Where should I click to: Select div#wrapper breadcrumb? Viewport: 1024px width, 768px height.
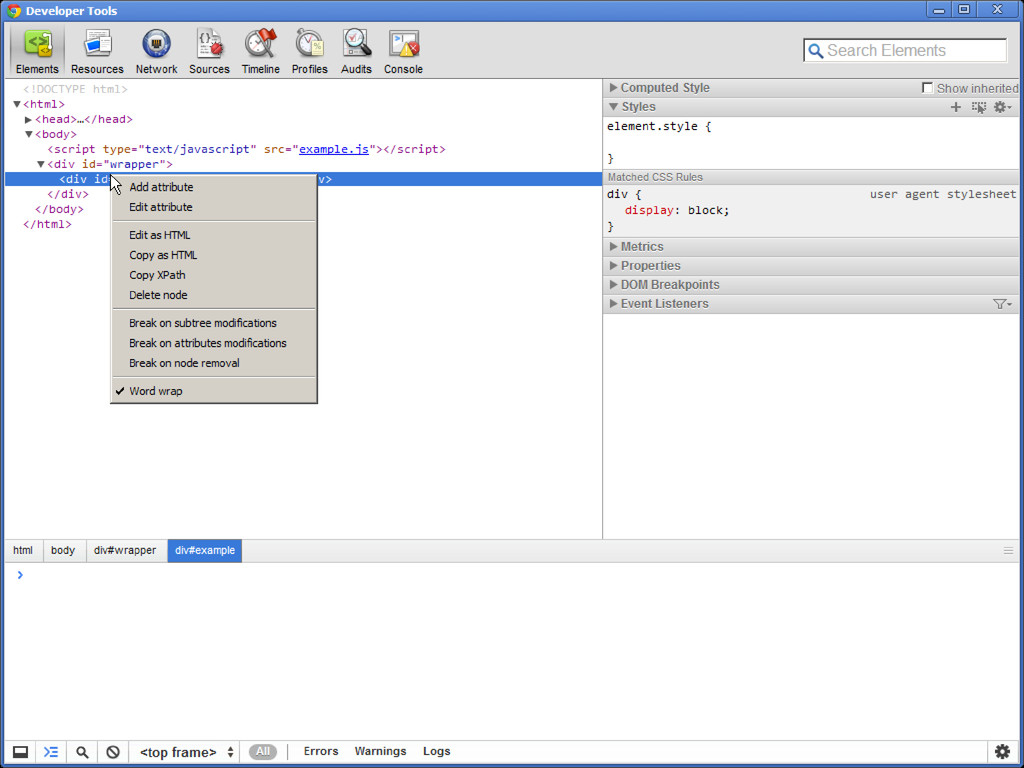pos(125,551)
